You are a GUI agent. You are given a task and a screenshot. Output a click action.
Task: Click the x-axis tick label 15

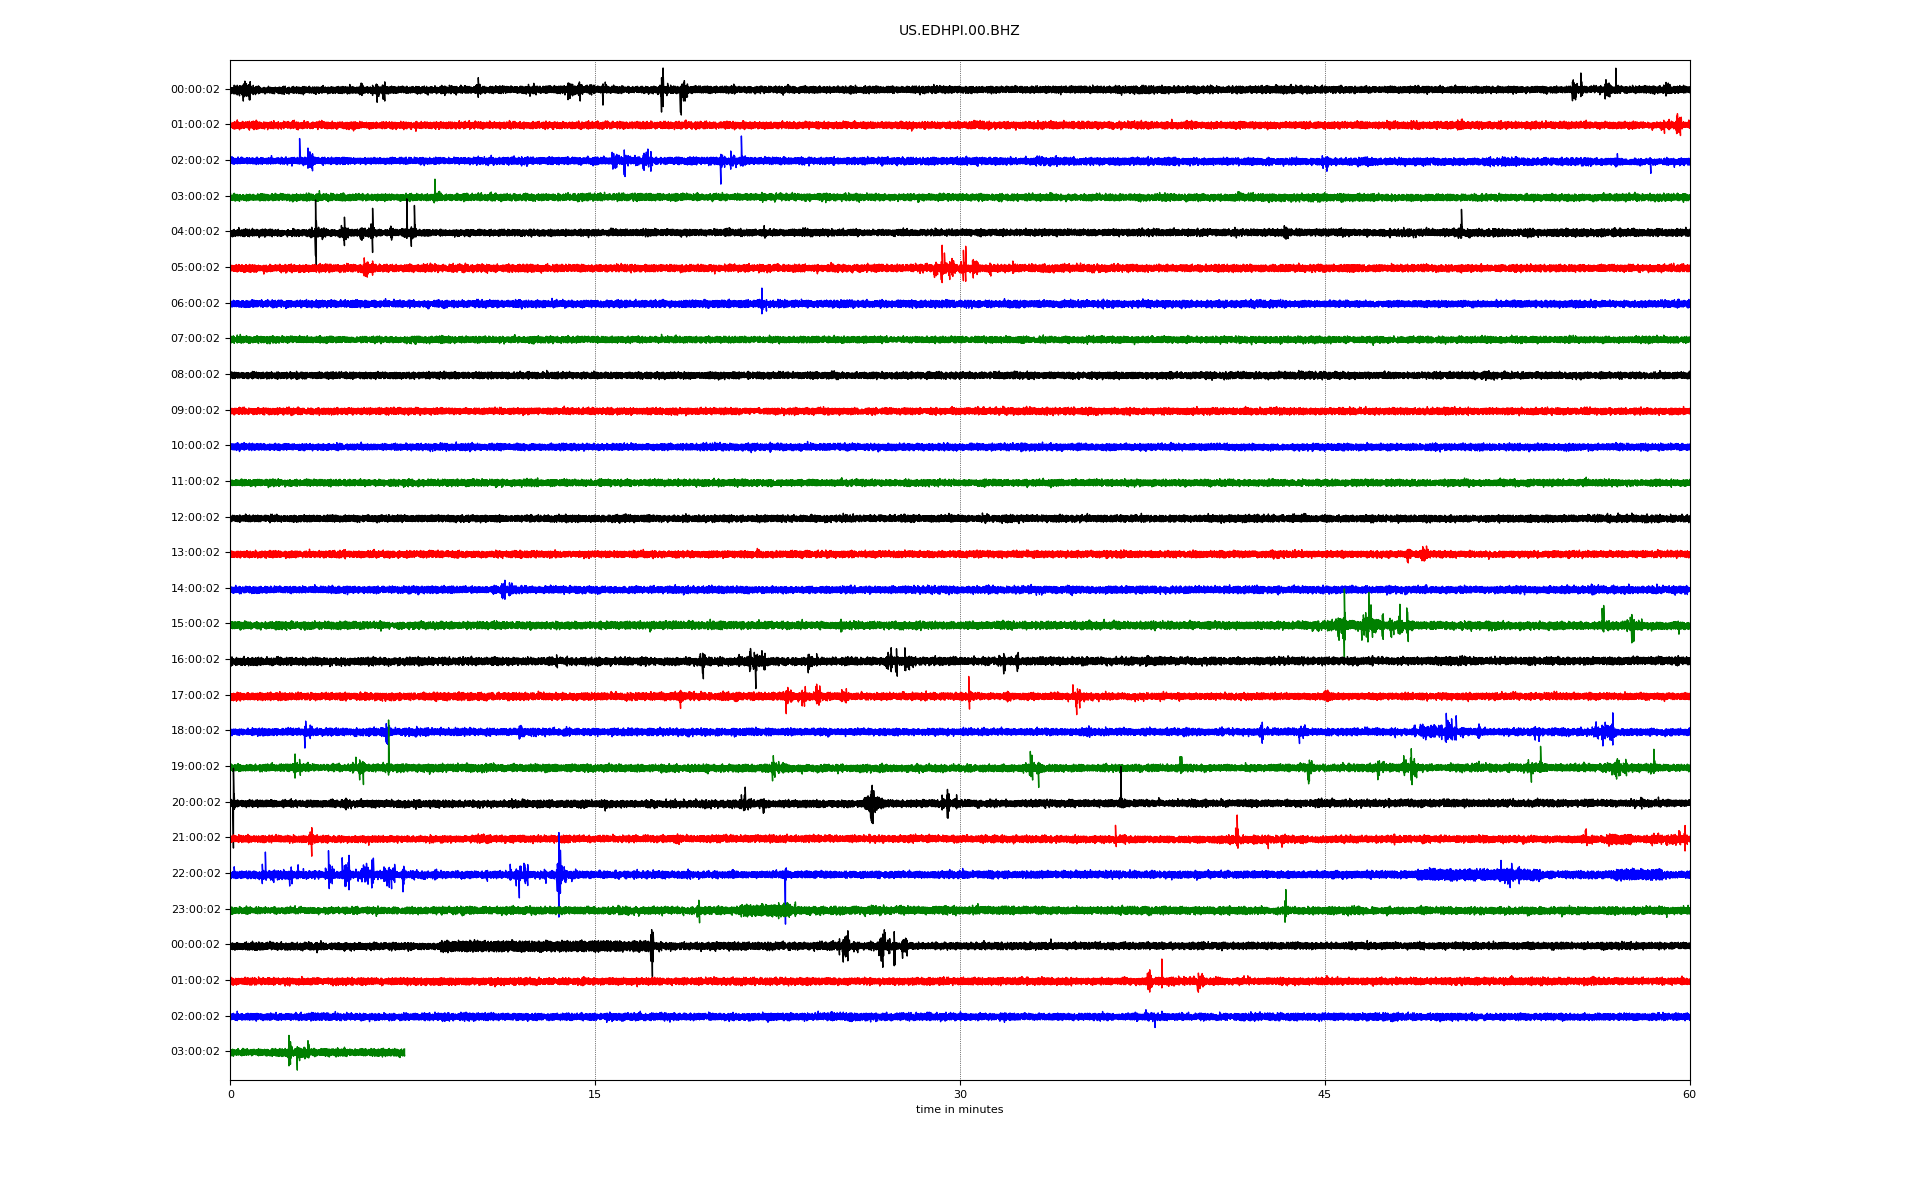coord(595,1094)
